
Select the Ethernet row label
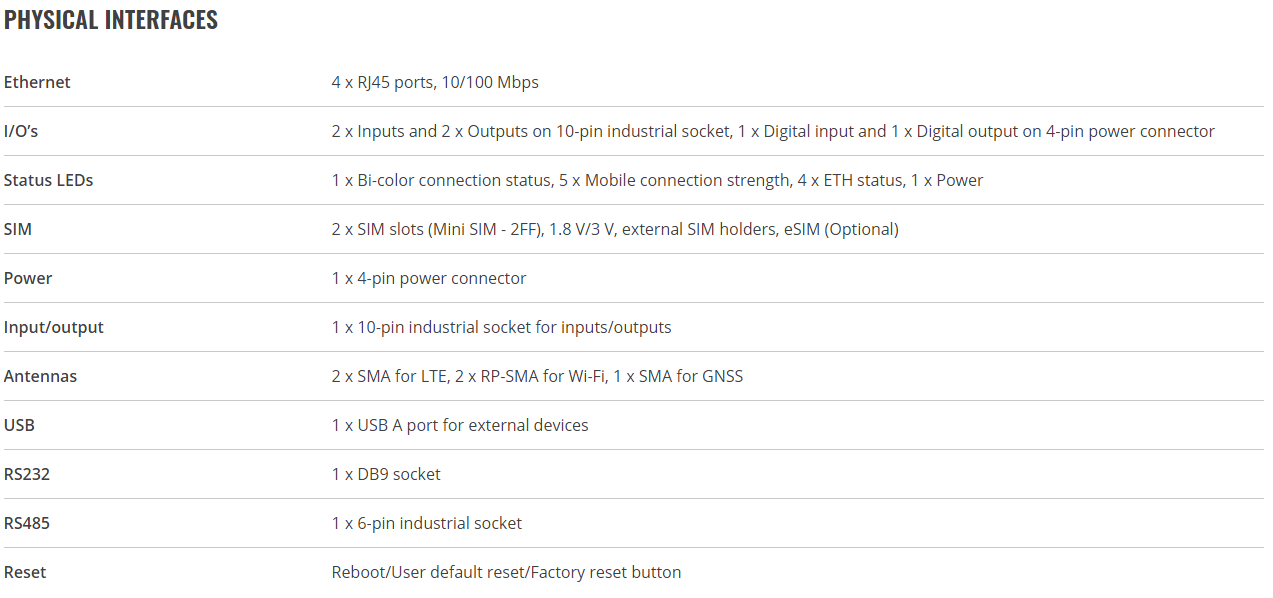tap(37, 82)
